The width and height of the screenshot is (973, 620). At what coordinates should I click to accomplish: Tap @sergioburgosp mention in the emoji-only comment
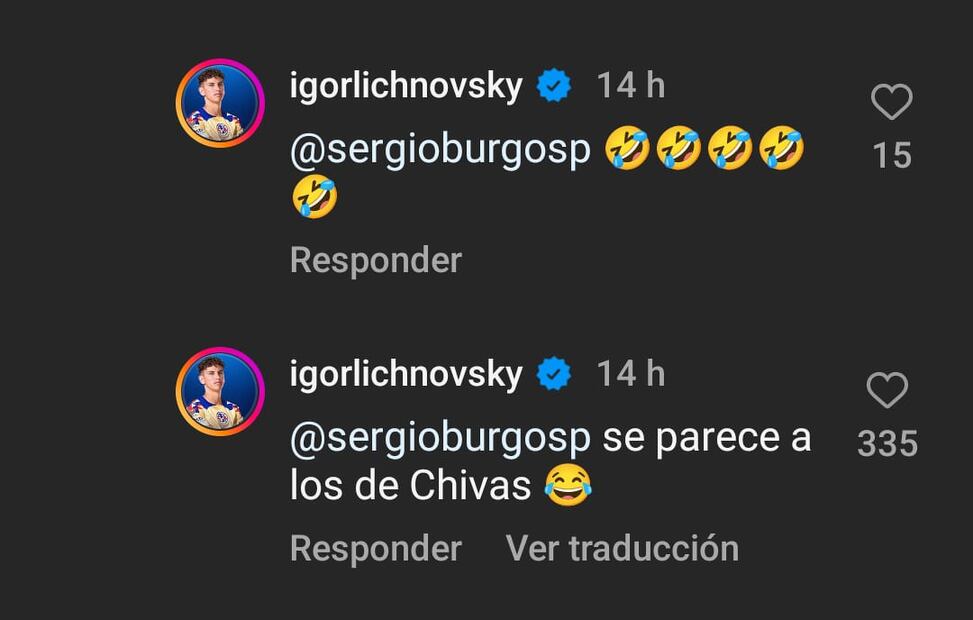click(440, 150)
